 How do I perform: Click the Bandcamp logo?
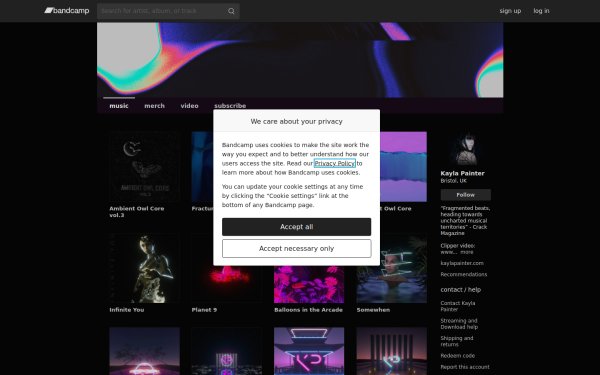coord(67,11)
